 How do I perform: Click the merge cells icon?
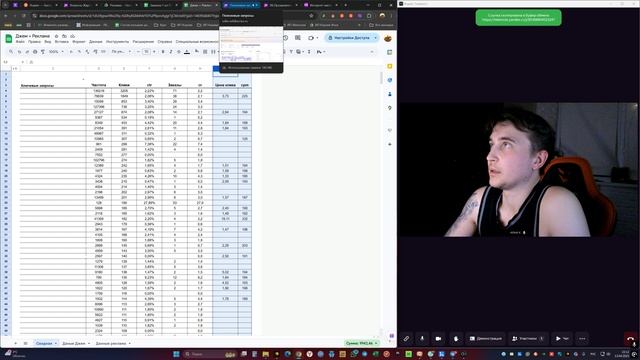pyautogui.click(x=213, y=52)
